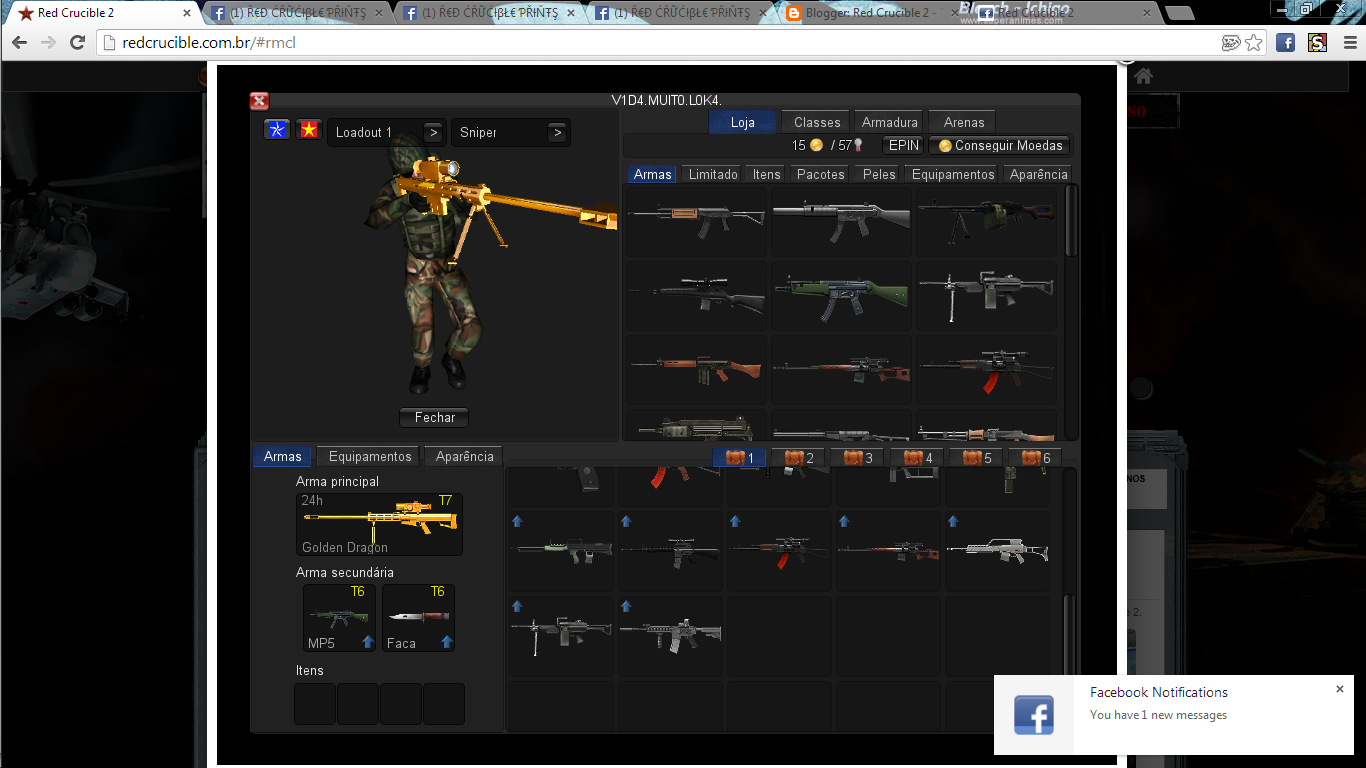The height and width of the screenshot is (768, 1366).
Task: Select inventory scoped rifle with red magazine
Action: tap(779, 551)
